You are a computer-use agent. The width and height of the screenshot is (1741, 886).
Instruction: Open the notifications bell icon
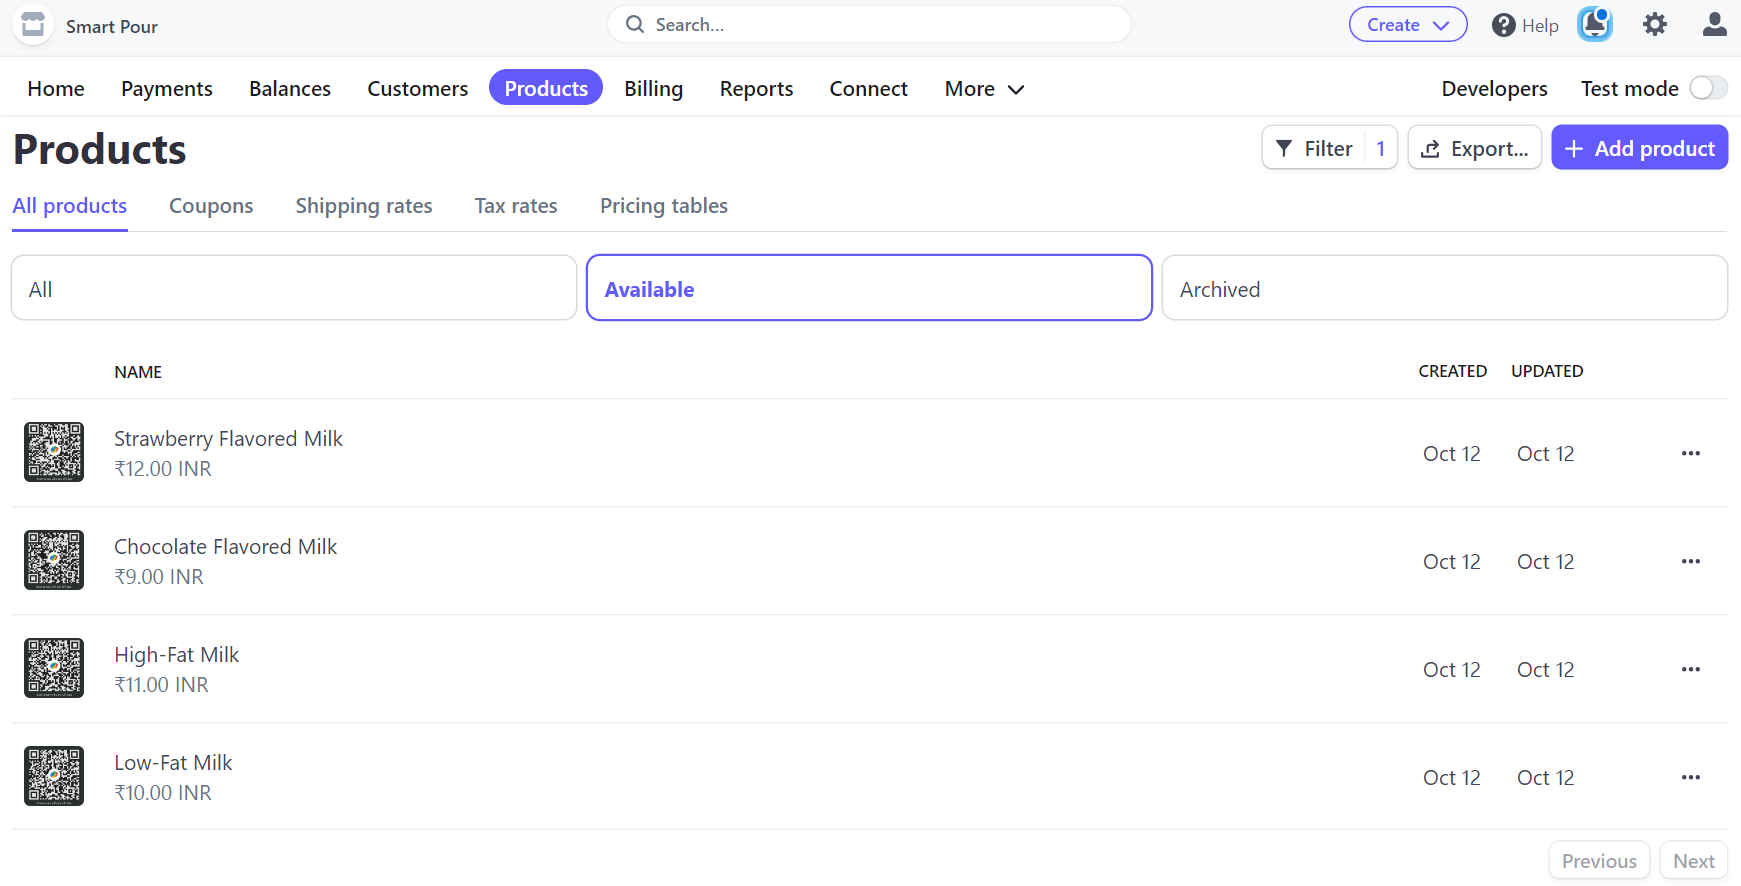1594,24
